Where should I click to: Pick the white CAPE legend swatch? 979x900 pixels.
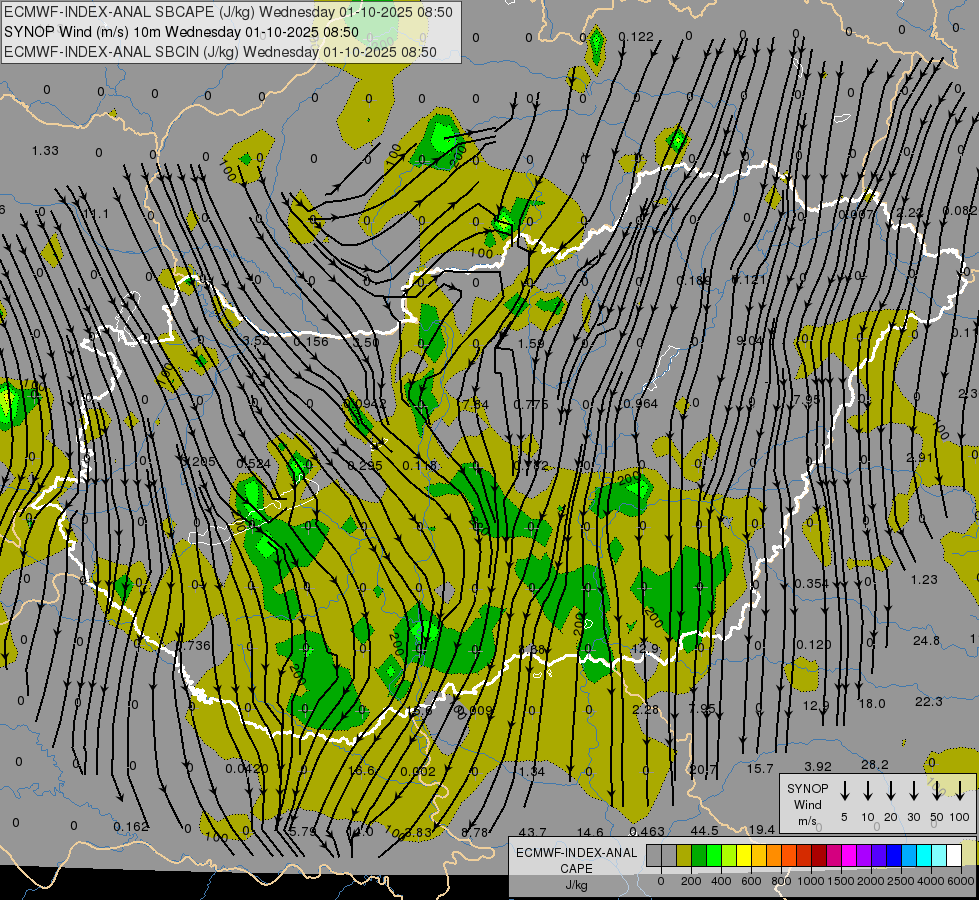point(954,855)
